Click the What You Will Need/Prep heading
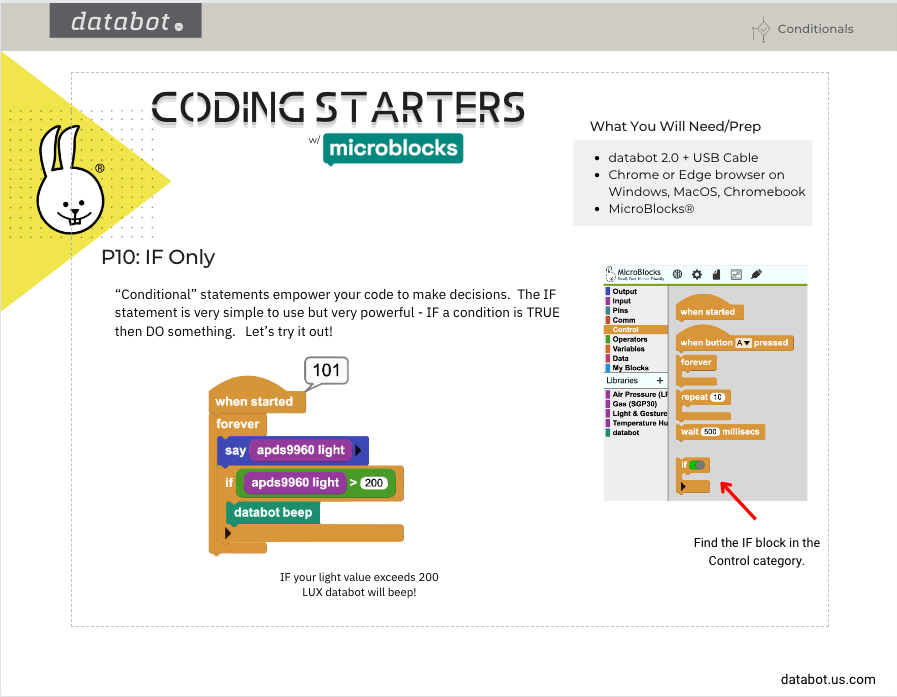 pyautogui.click(x=675, y=126)
